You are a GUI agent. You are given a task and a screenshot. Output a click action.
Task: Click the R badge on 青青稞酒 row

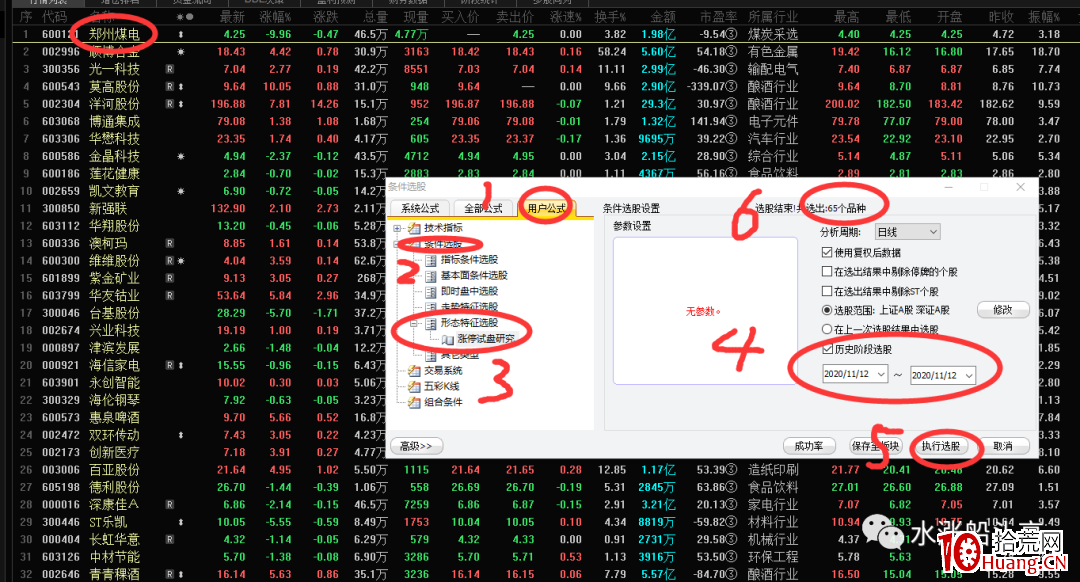coord(169,574)
